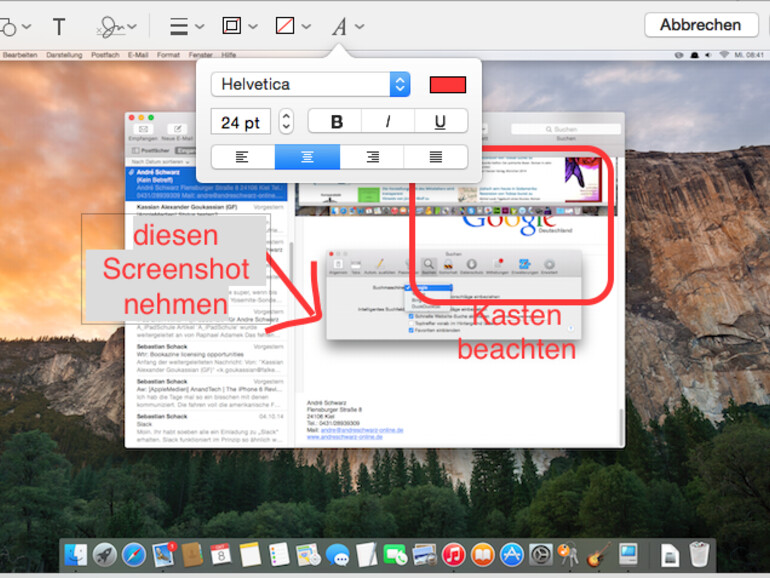Open the Fenster menu
The image size is (770, 578).
pos(200,55)
